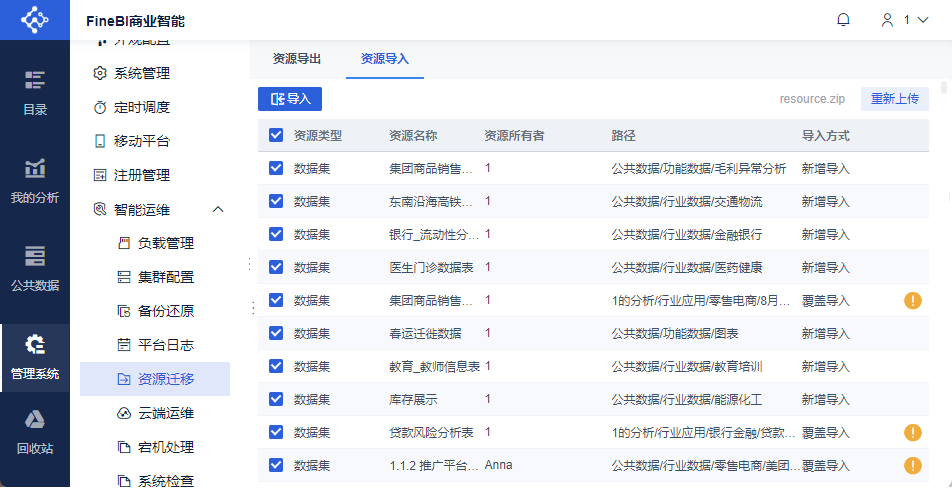
Task: Go to 公共数据 section icon
Action: click(x=35, y=267)
